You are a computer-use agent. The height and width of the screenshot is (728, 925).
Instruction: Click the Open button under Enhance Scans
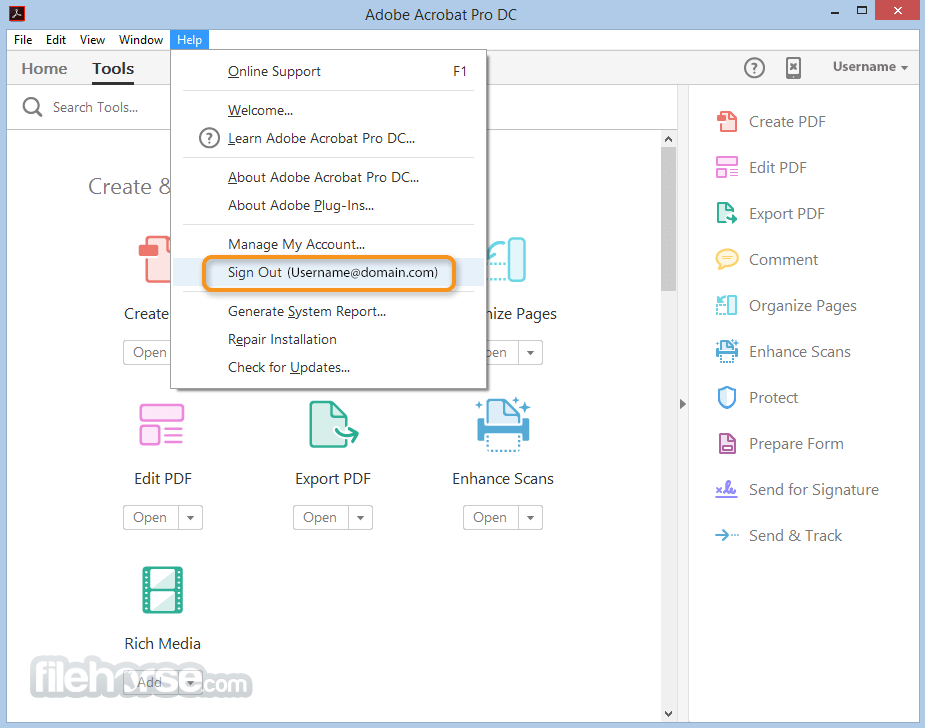(x=490, y=517)
